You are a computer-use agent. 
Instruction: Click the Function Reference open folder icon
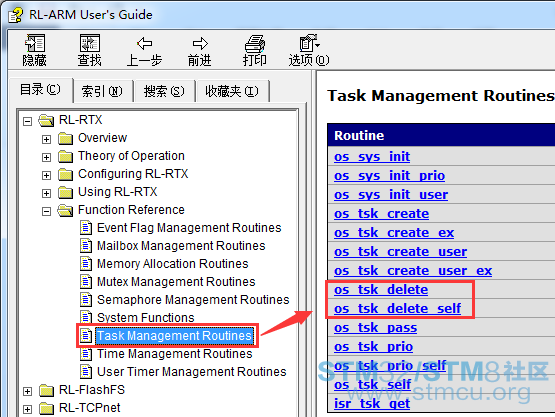pyautogui.click(x=65, y=210)
